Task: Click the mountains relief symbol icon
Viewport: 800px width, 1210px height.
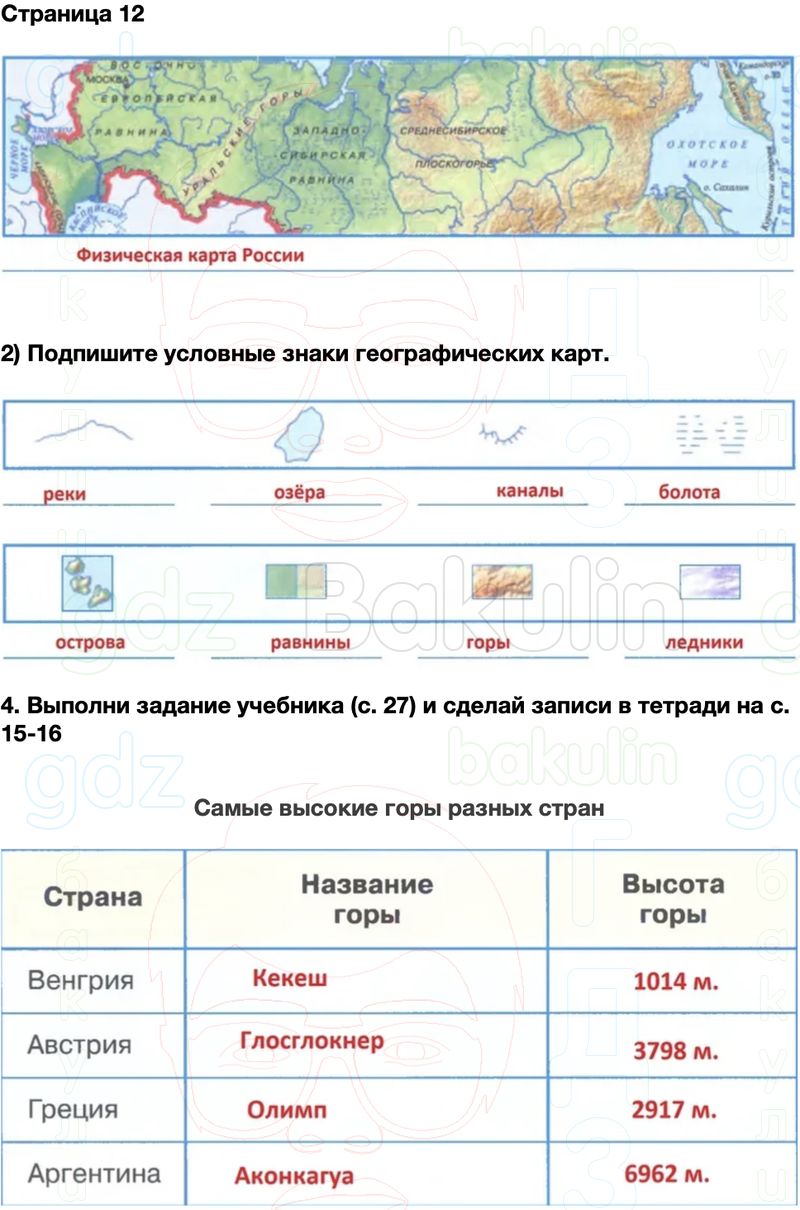Action: [502, 581]
